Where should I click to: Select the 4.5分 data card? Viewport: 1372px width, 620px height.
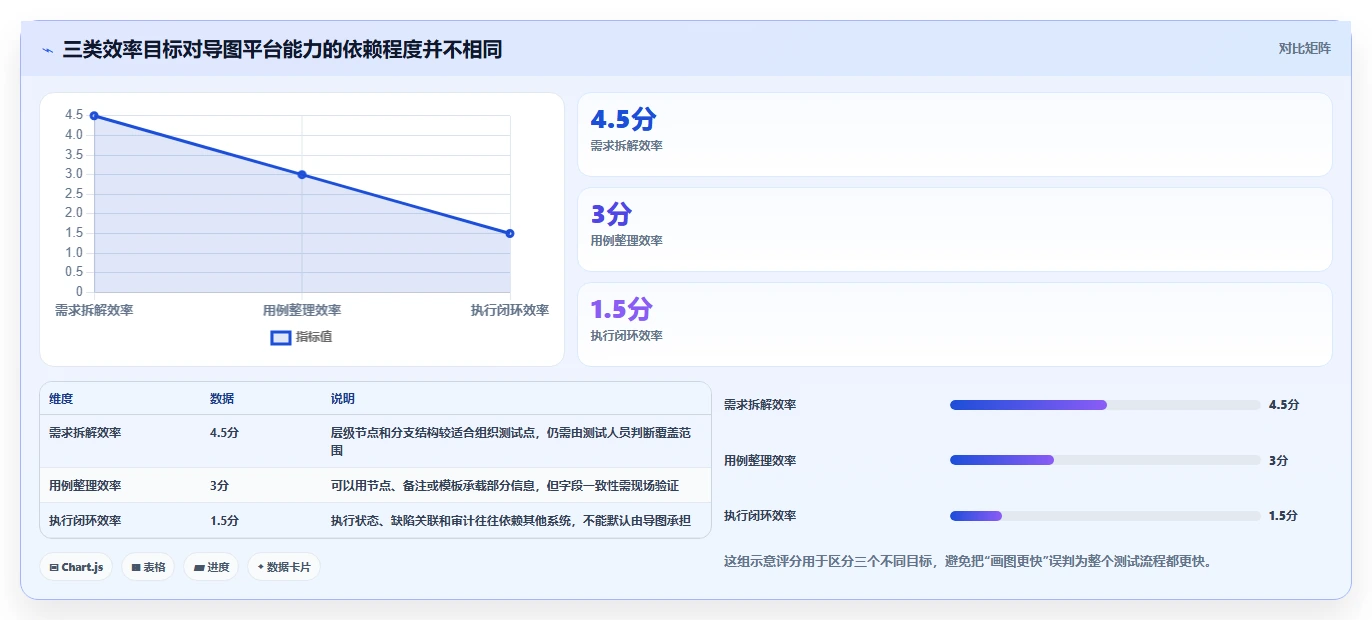pos(955,135)
